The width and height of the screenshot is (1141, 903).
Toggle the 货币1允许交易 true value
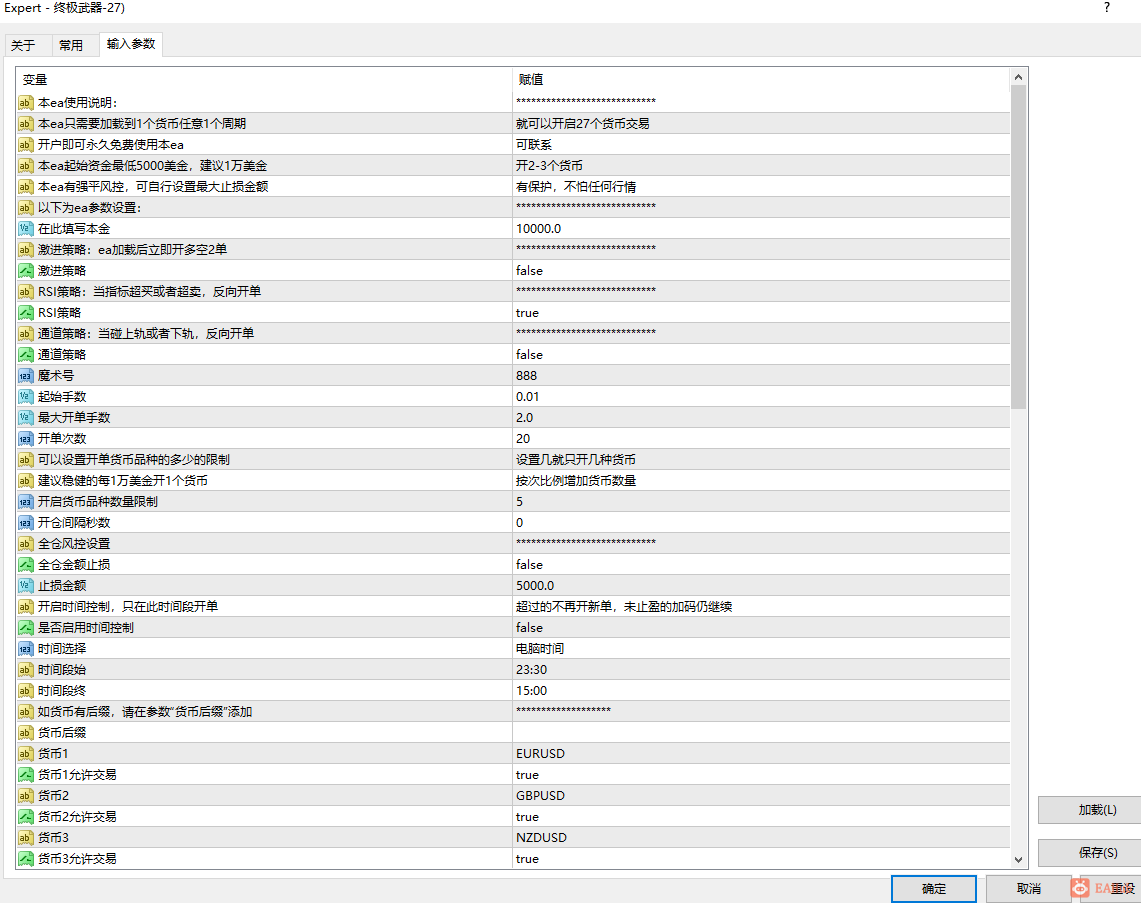(x=761, y=775)
